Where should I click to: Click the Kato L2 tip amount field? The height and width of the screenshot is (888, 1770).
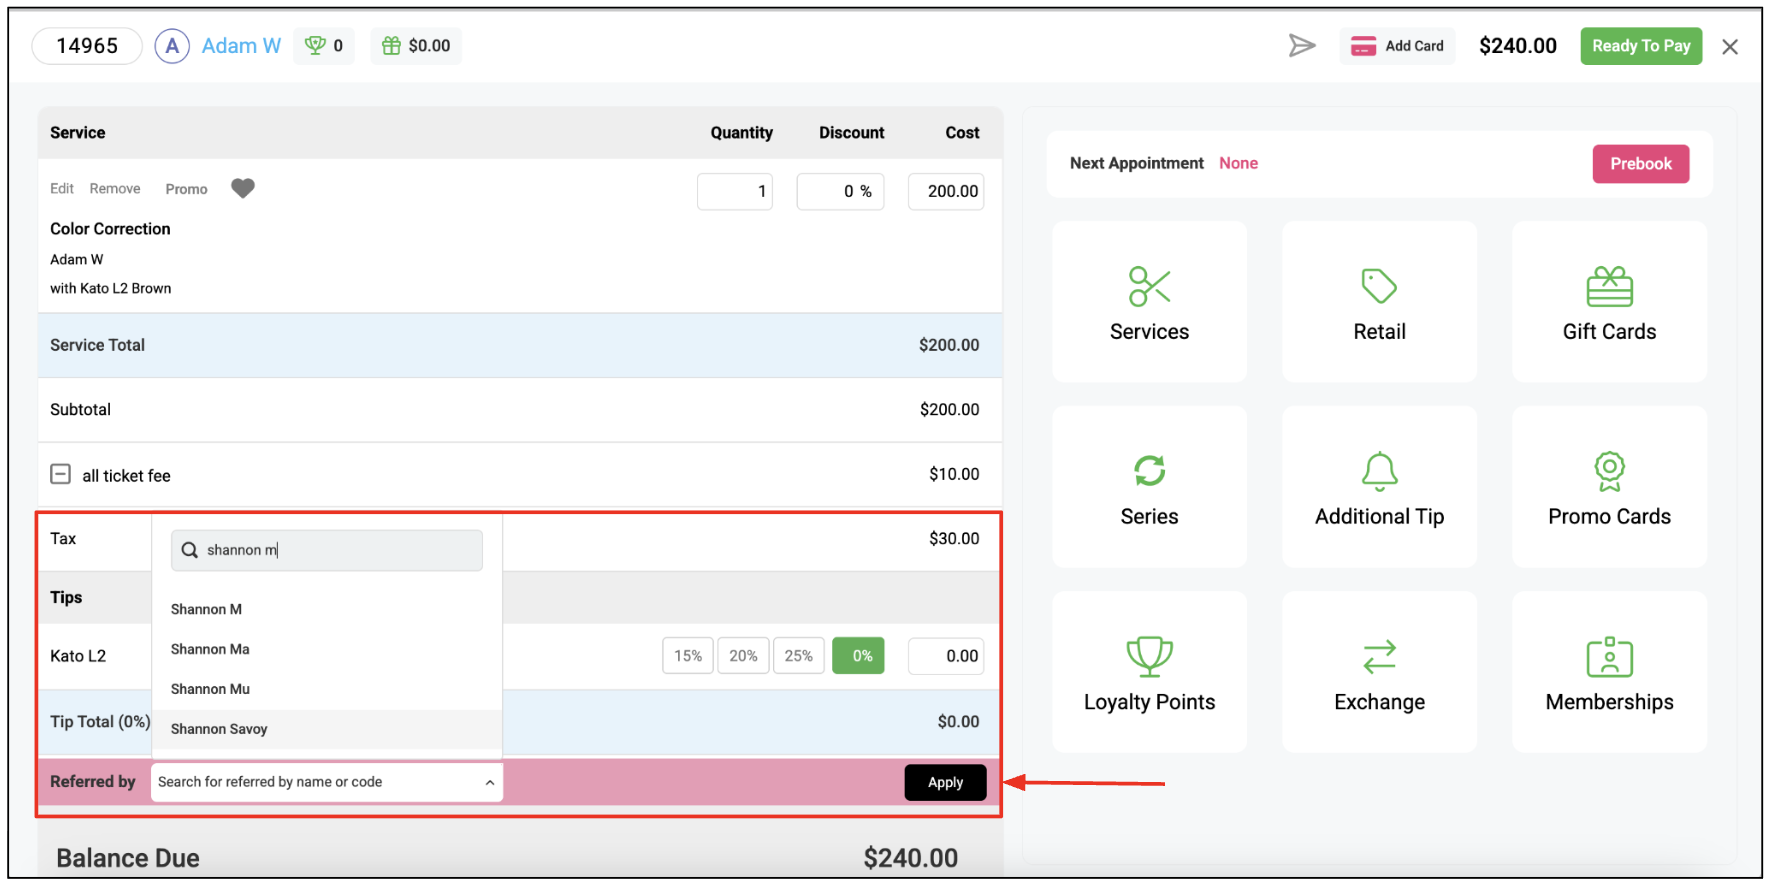[x=946, y=656]
